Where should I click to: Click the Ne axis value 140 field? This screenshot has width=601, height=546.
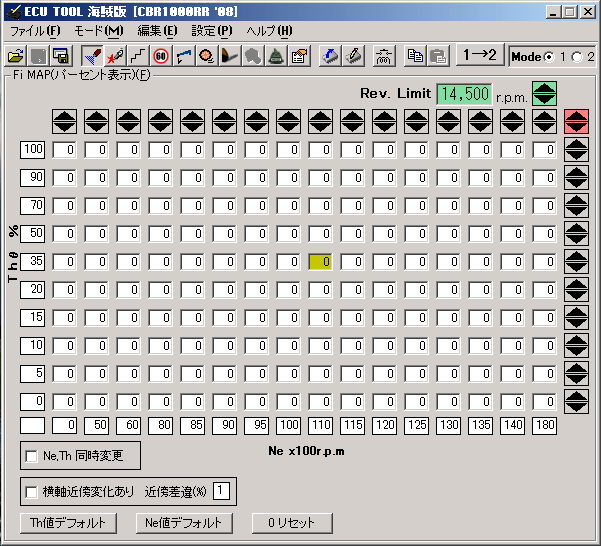pos(512,425)
